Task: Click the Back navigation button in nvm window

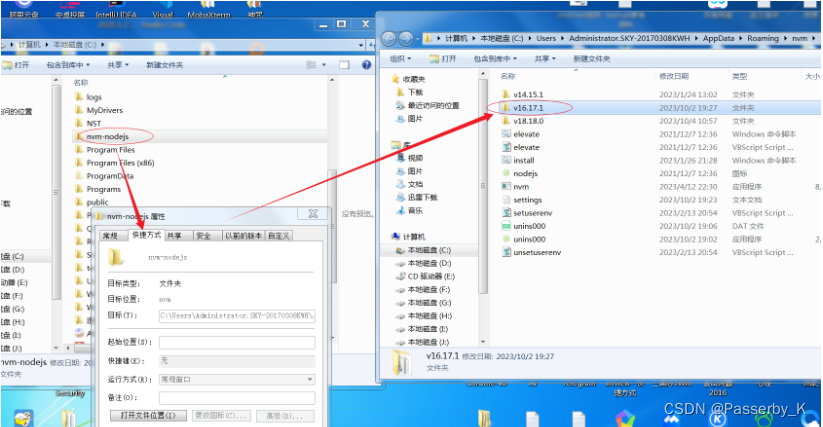Action: (388, 38)
